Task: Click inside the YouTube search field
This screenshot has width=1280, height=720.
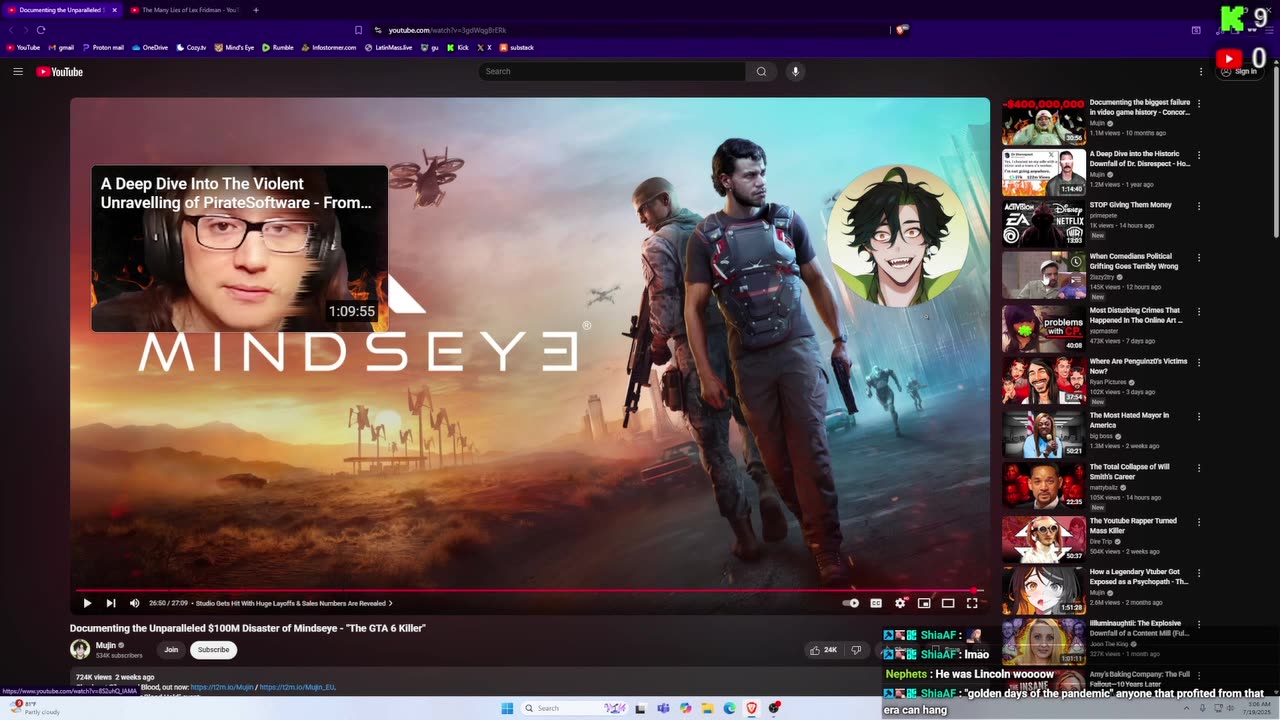Action: pyautogui.click(x=612, y=72)
